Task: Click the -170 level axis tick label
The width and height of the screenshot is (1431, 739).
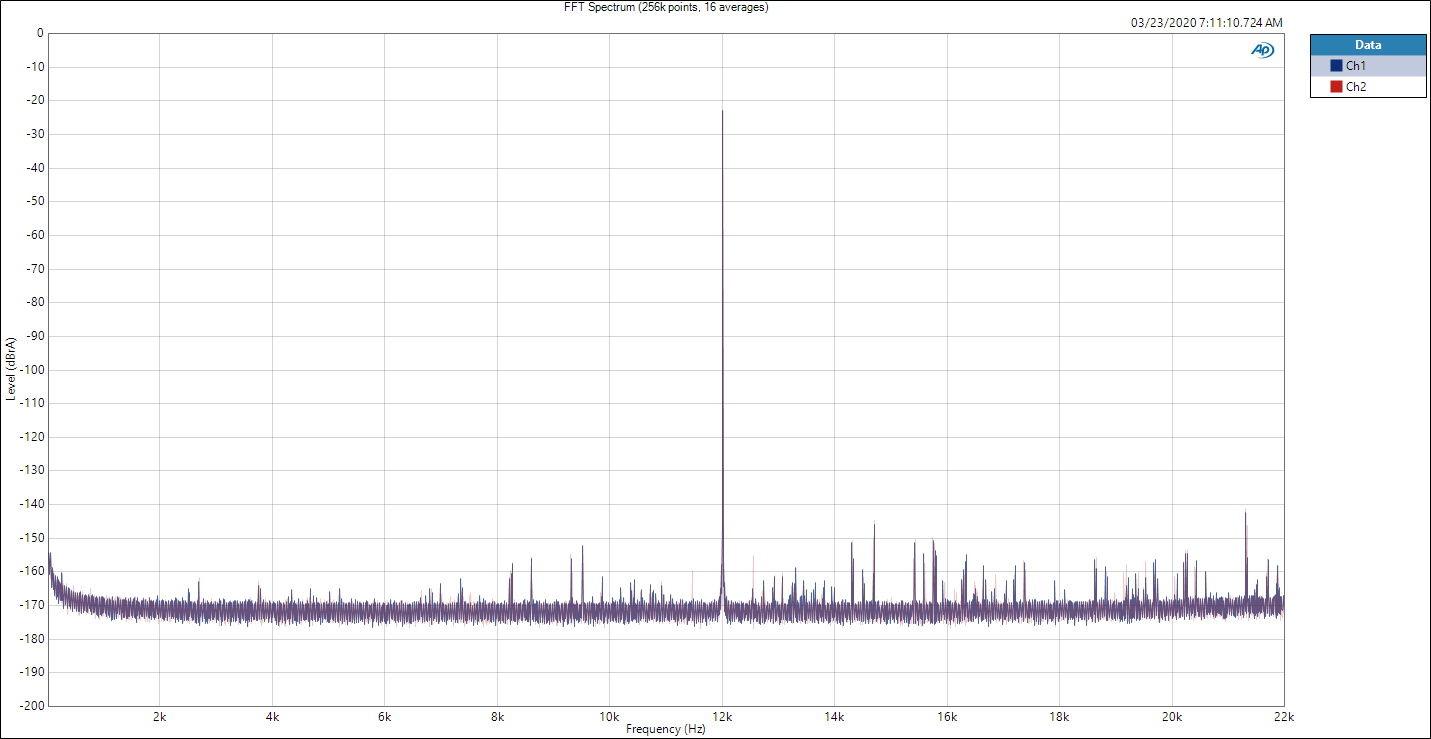Action: (x=33, y=605)
